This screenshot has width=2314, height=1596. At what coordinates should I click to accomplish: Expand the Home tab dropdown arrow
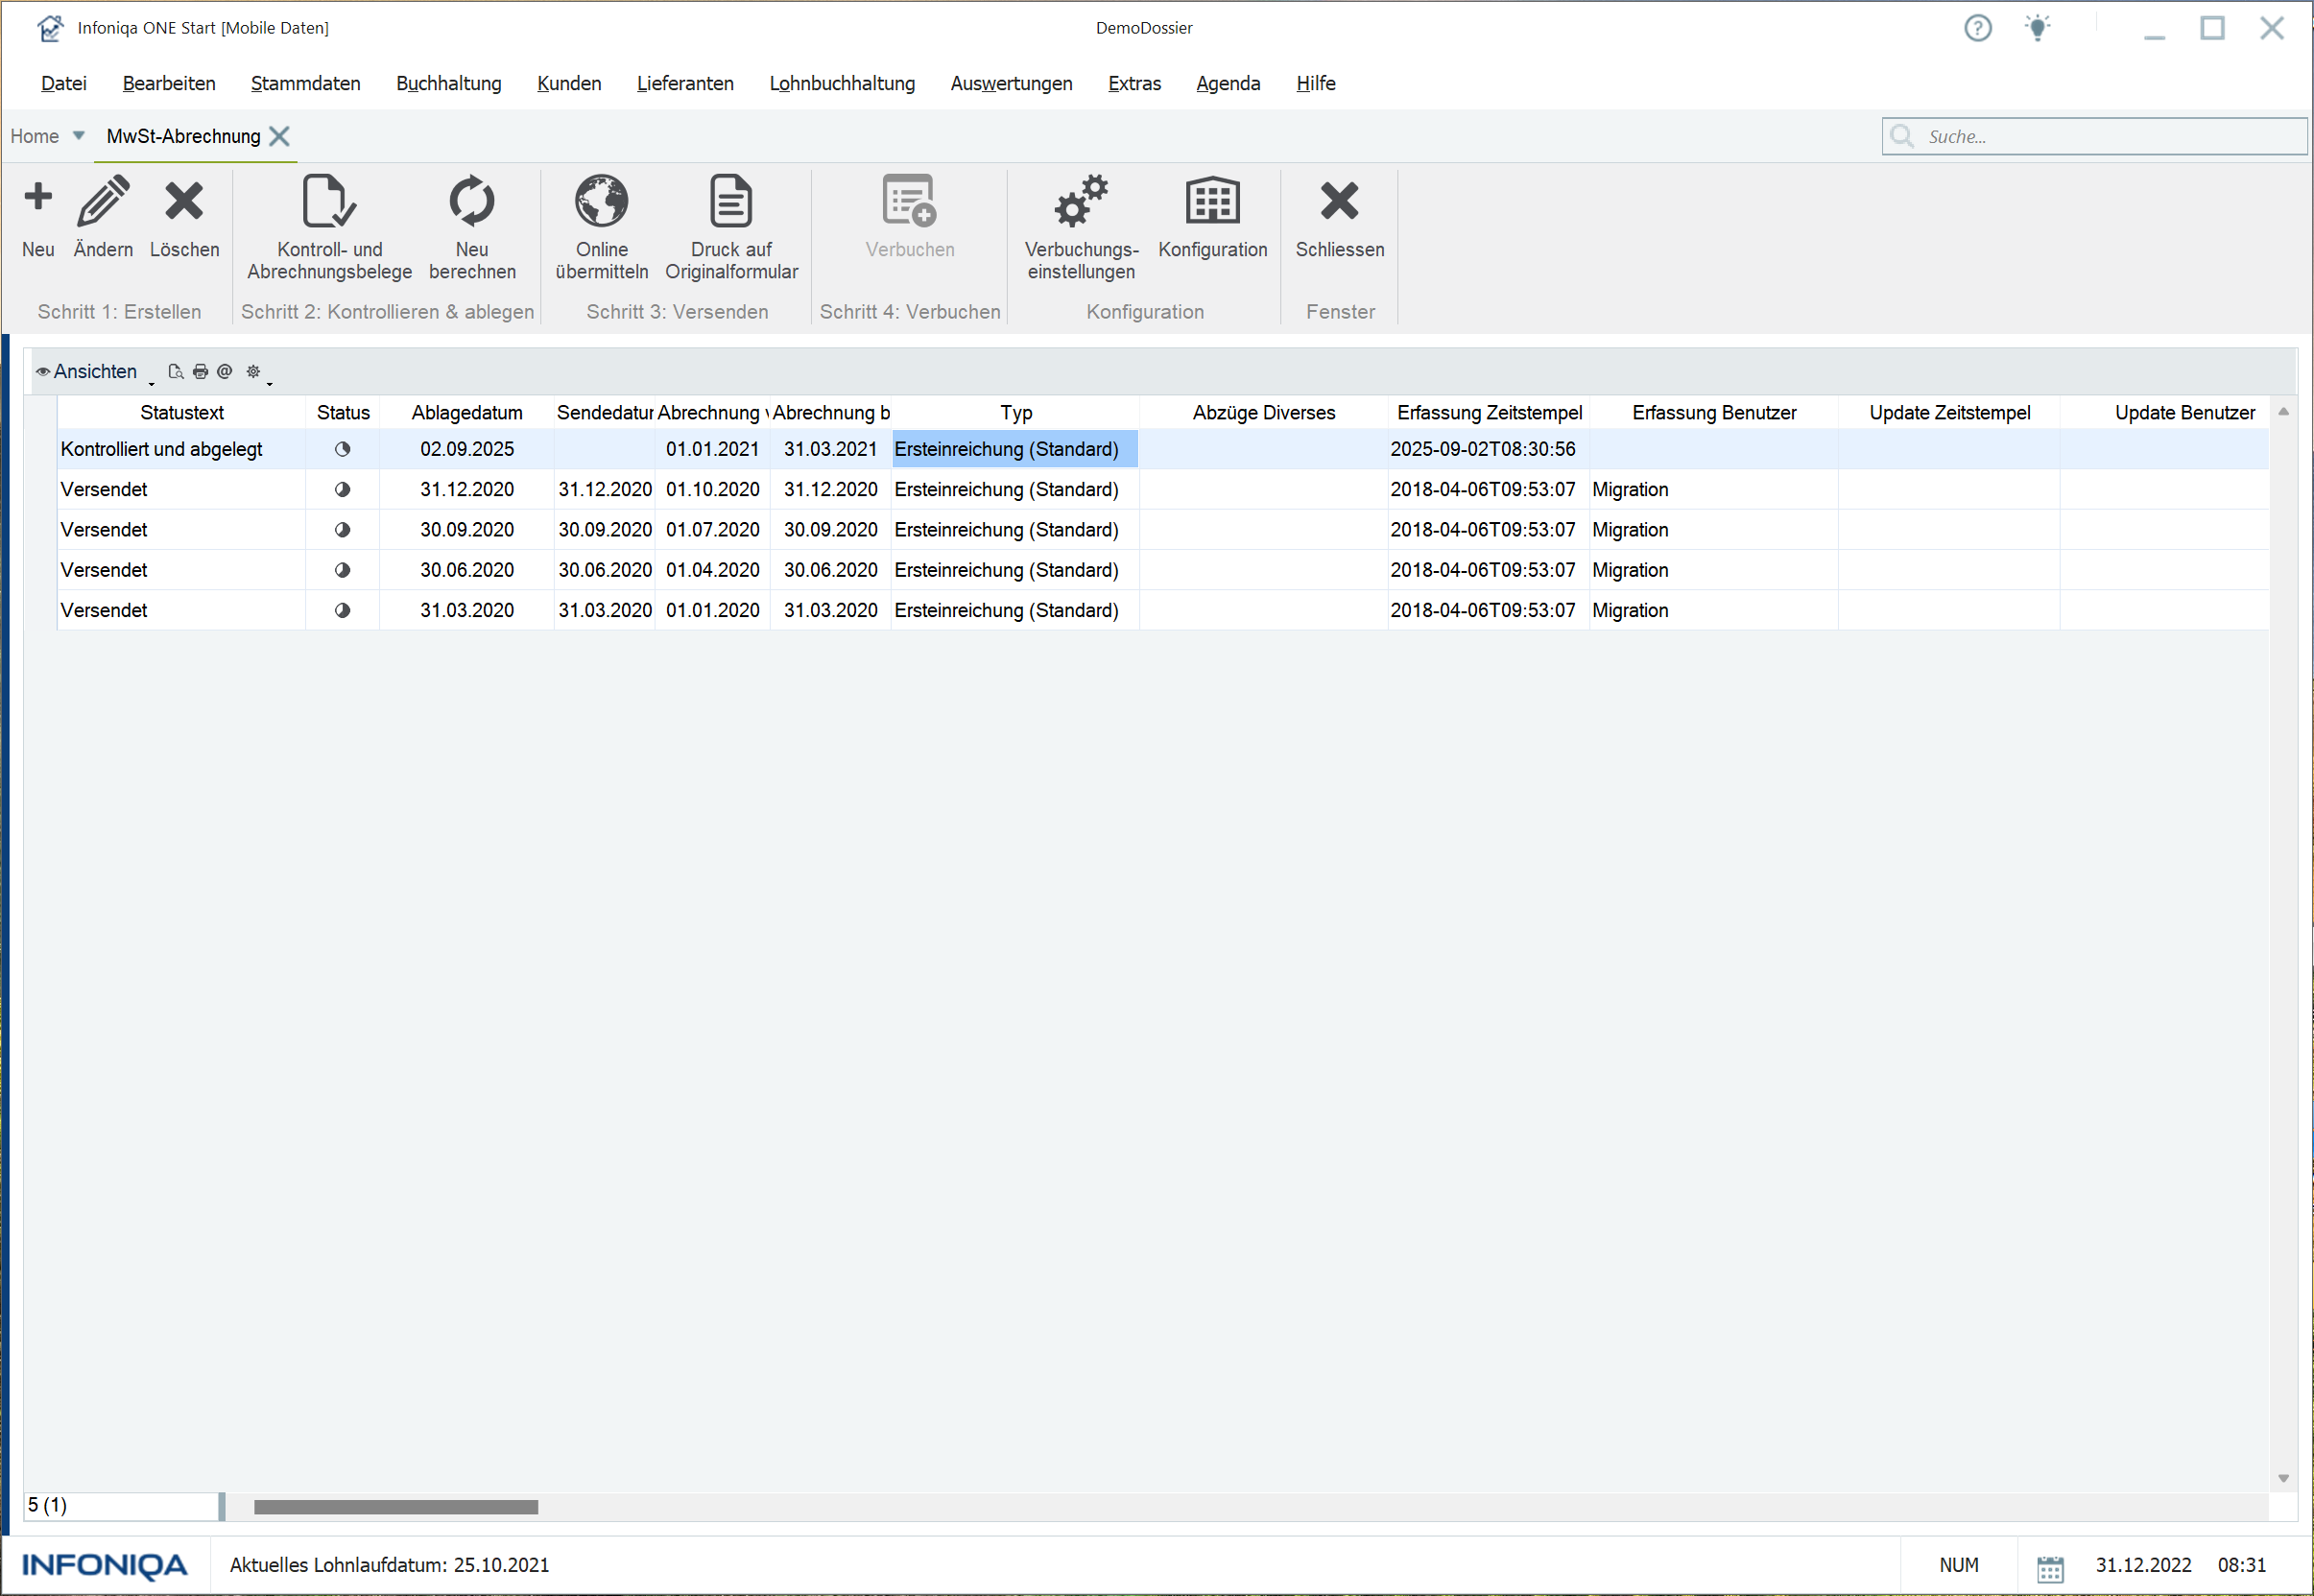click(x=78, y=136)
